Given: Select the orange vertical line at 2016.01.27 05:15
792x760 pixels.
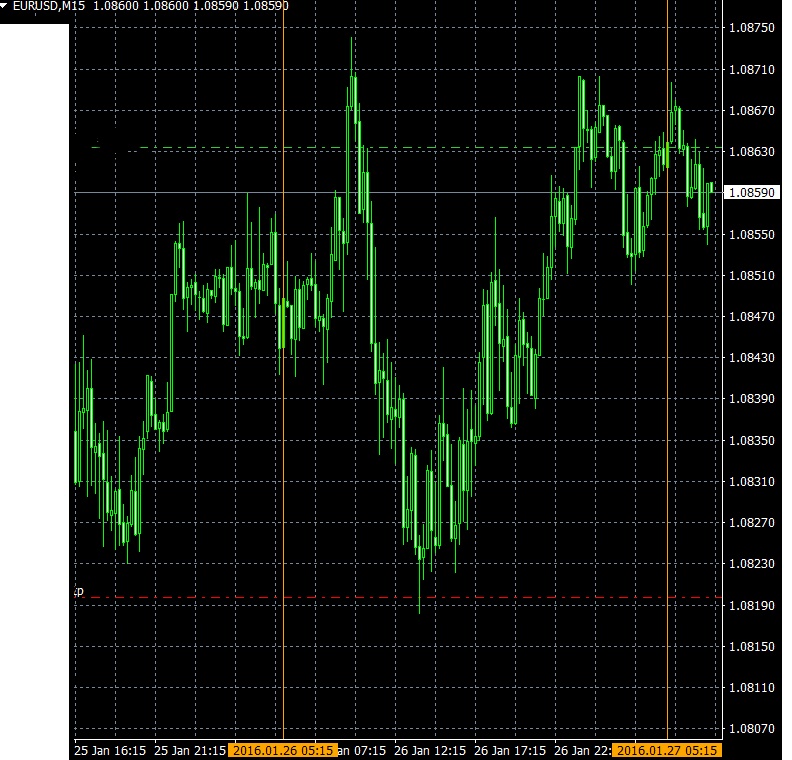Looking at the screenshot, I should [x=667, y=369].
